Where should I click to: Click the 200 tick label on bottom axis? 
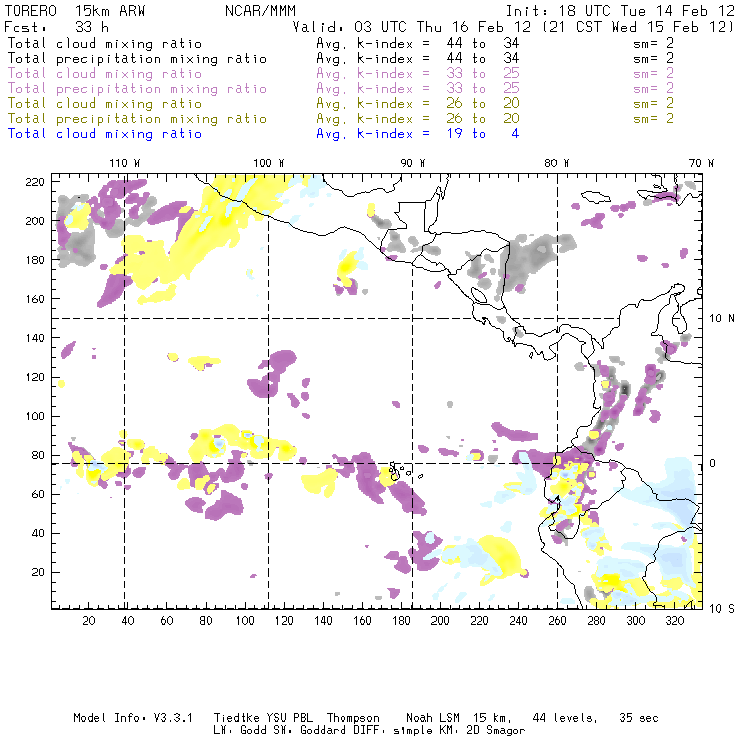point(440,621)
